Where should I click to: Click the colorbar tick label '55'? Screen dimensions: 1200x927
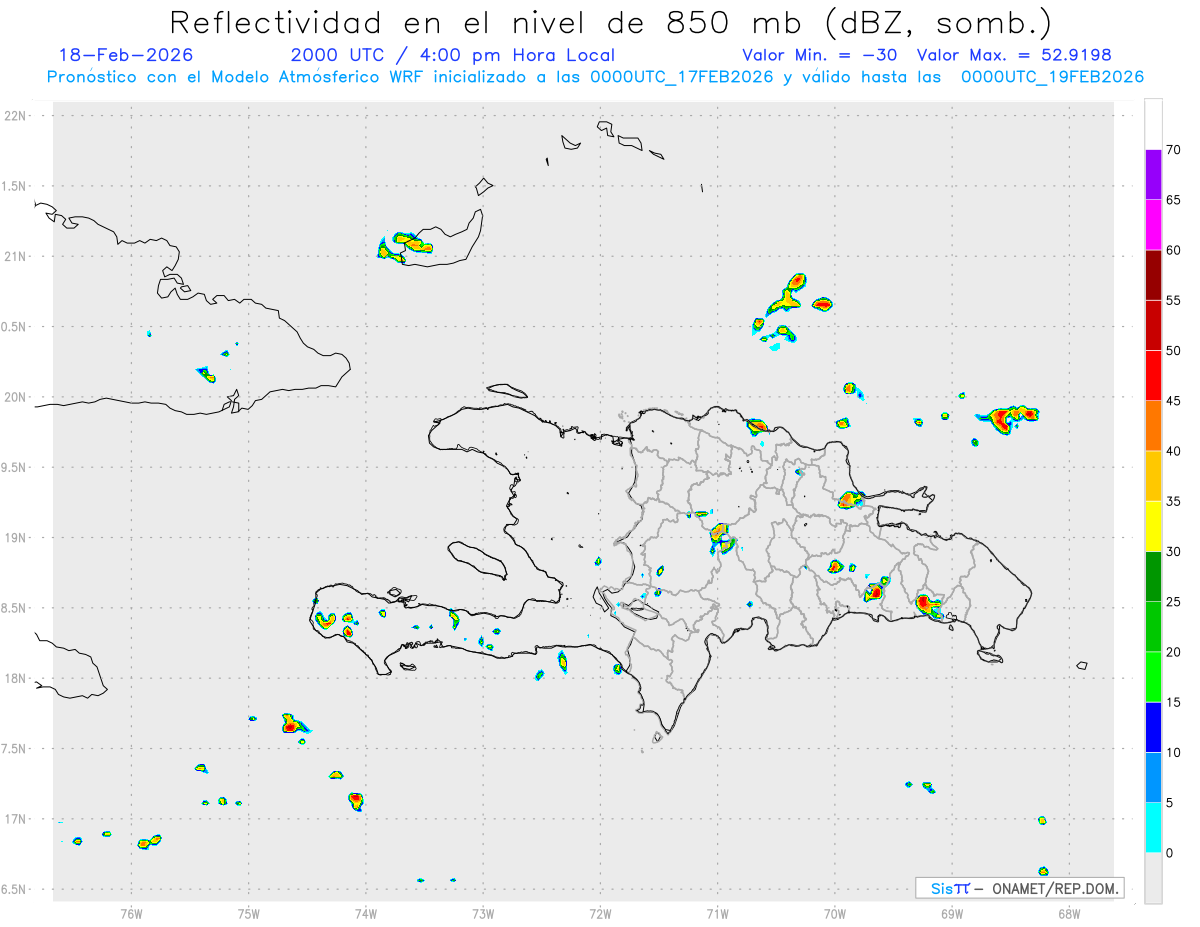coord(1175,300)
